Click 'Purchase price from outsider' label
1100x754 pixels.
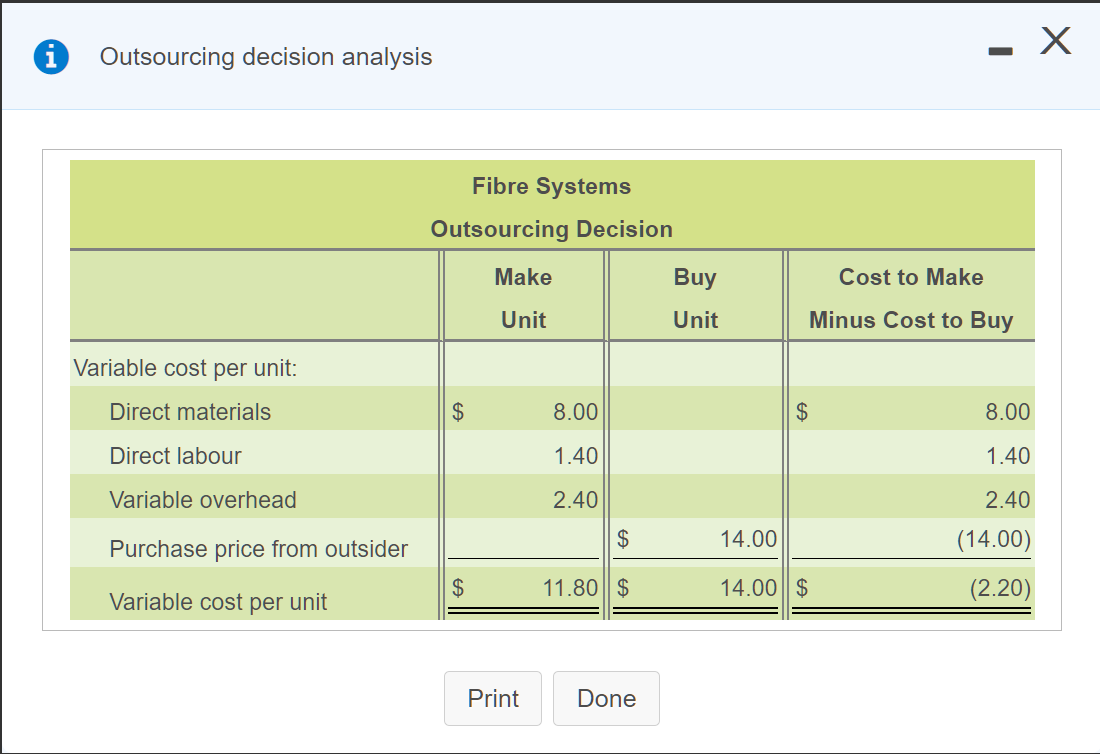coord(258,548)
